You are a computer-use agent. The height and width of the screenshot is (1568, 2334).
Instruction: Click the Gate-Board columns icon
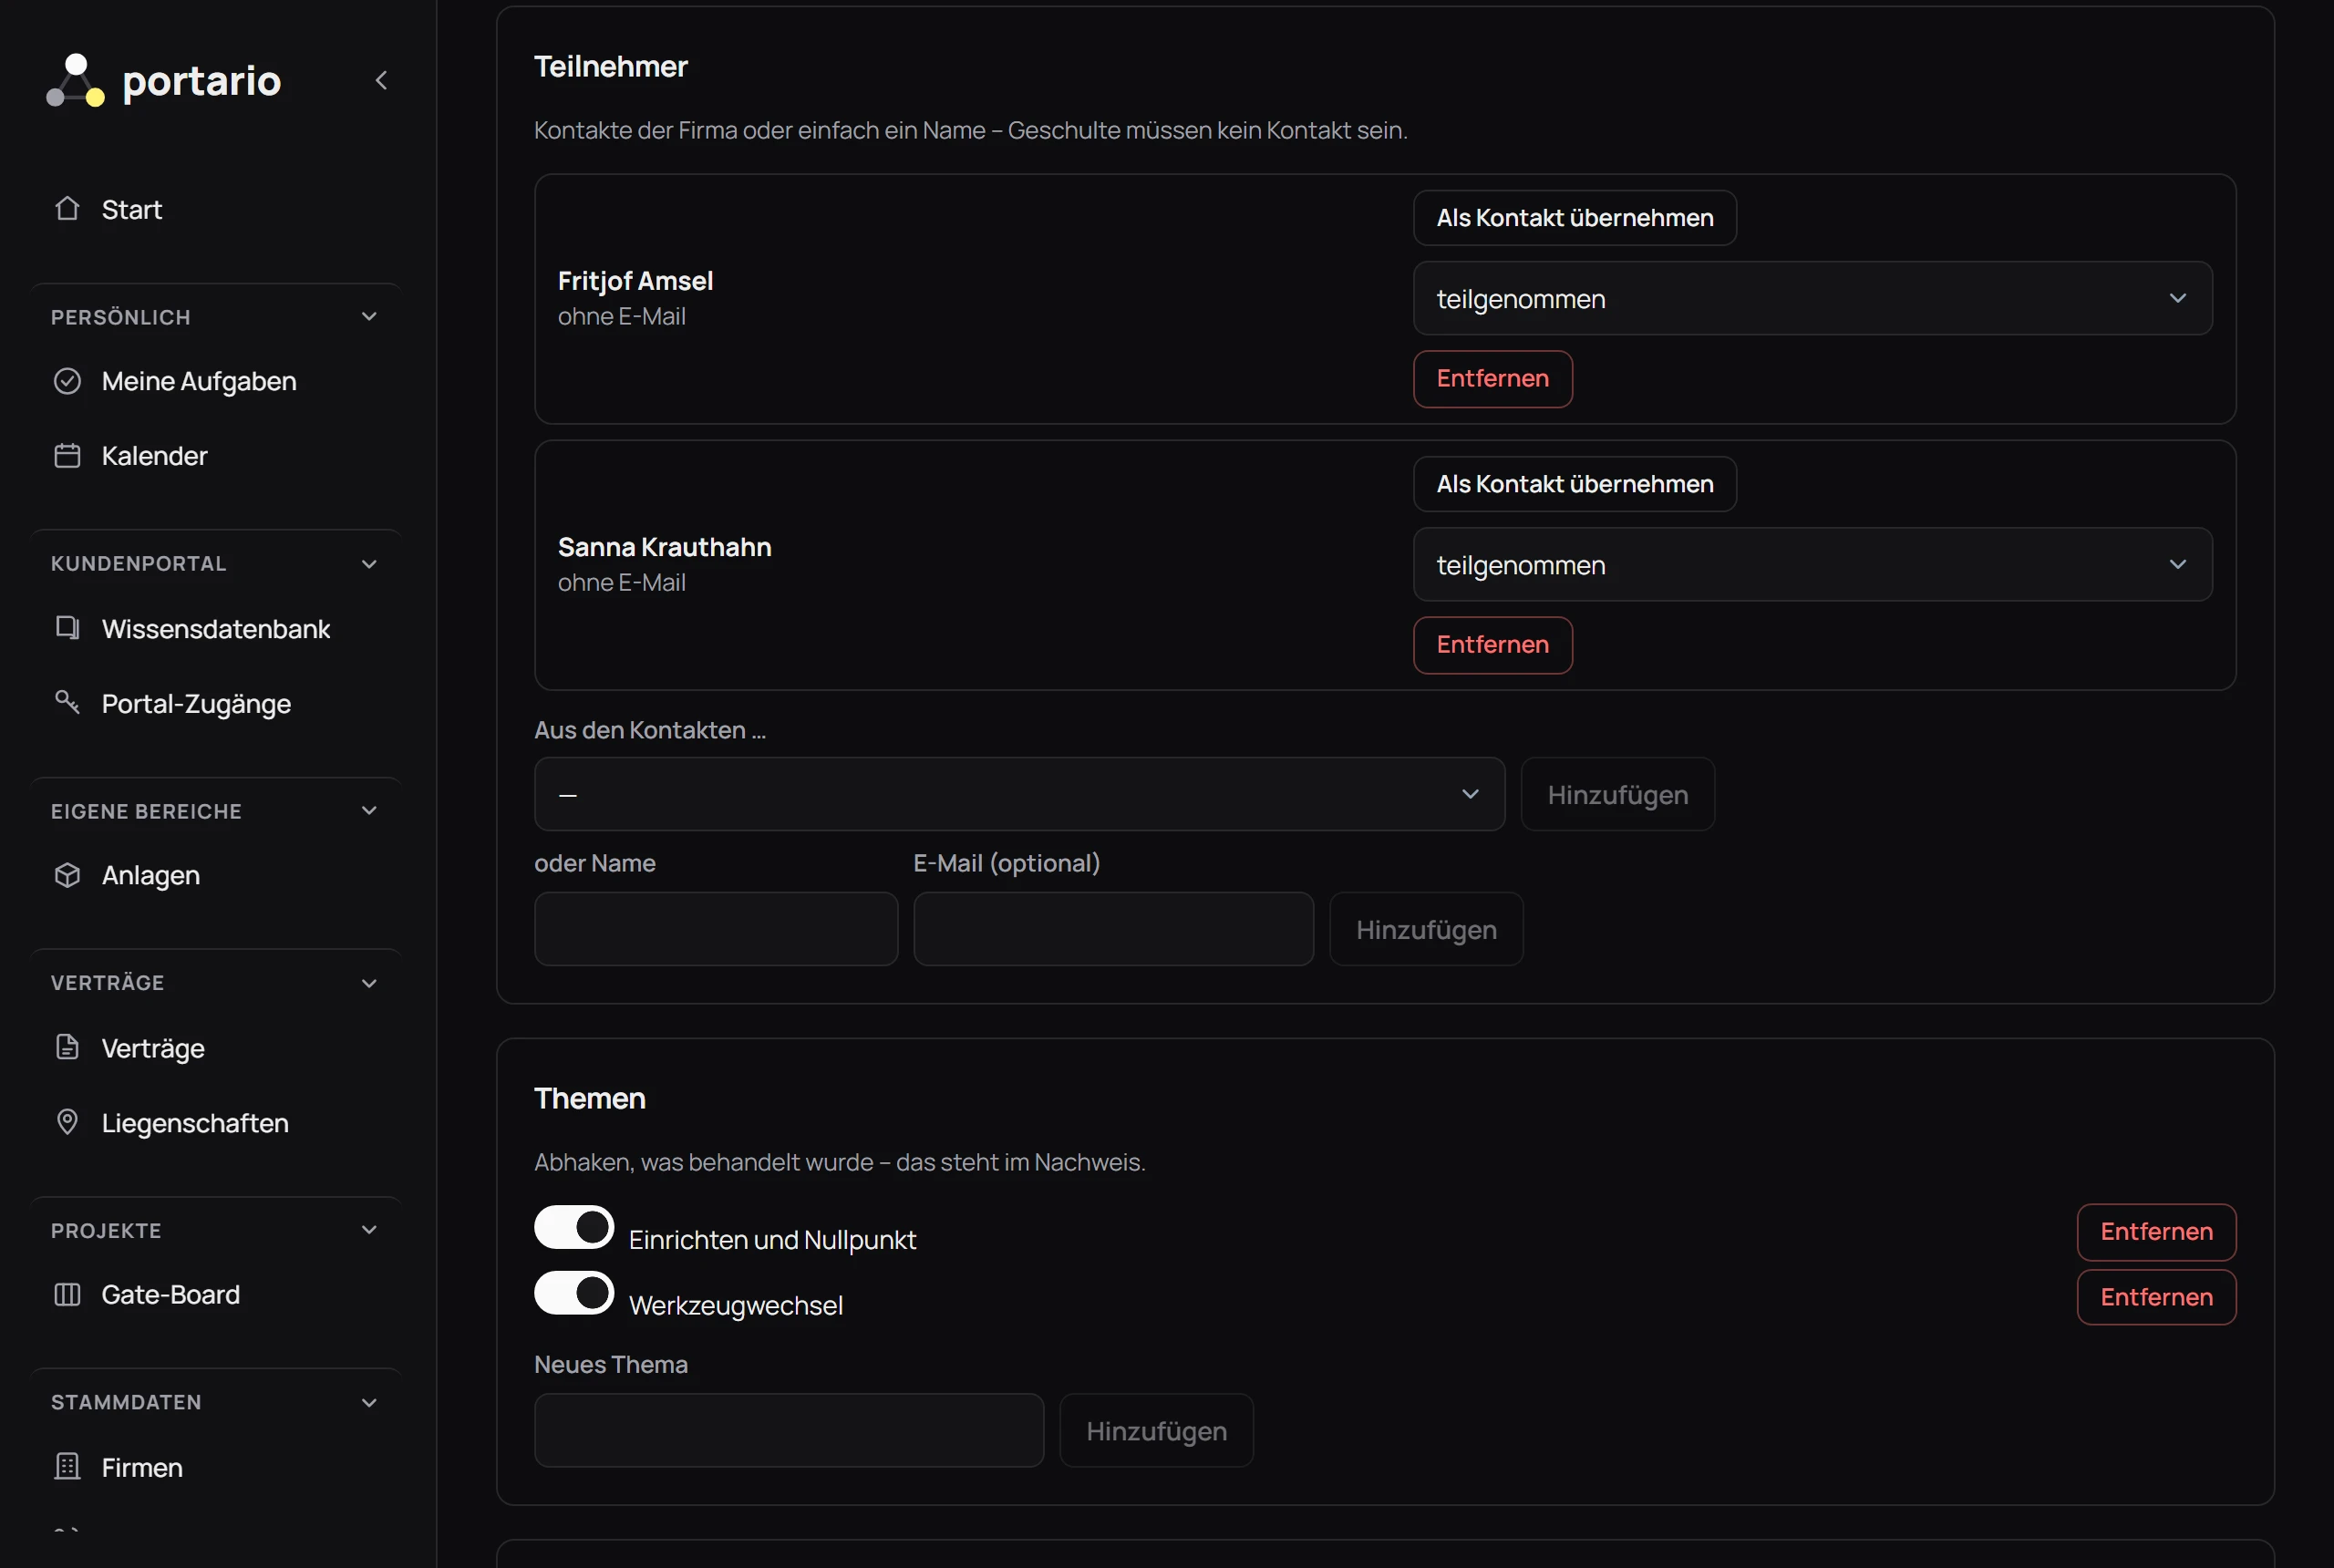pos(67,1294)
